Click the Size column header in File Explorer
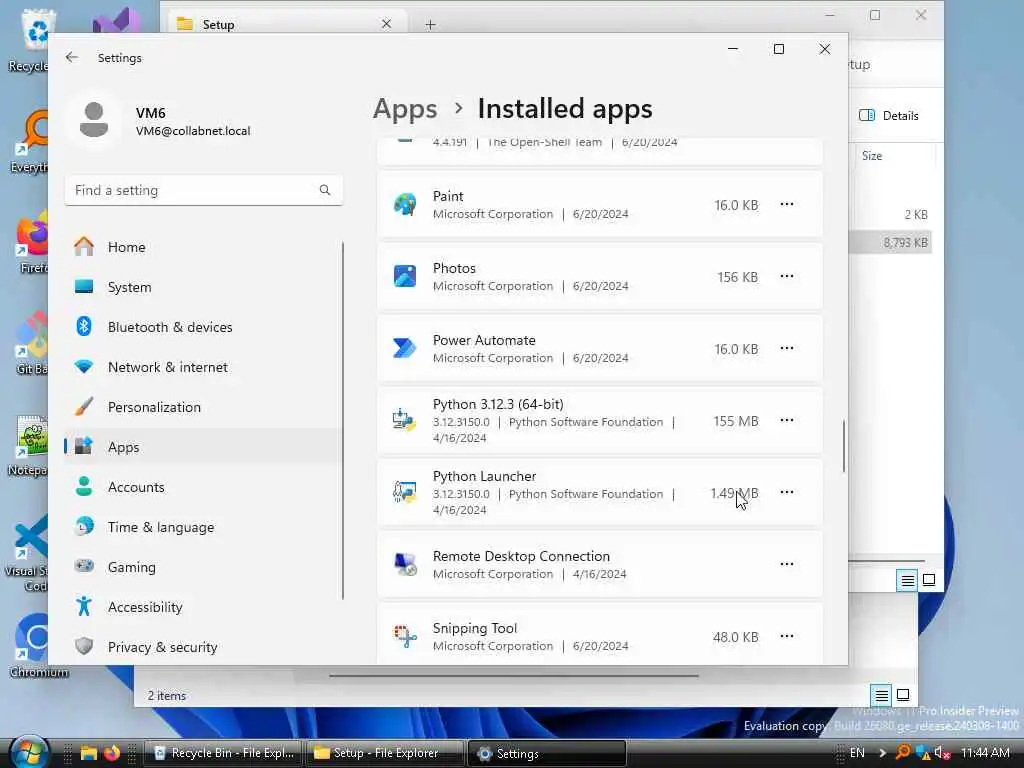Viewport: 1024px width, 768px height. 872,155
